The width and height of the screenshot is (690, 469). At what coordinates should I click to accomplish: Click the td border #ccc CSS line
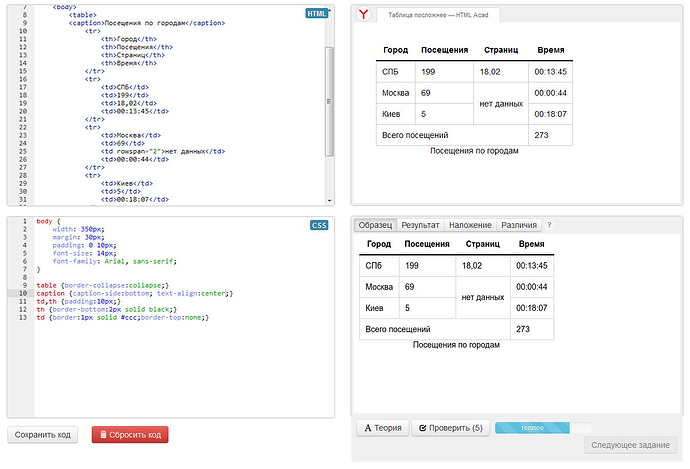123,317
